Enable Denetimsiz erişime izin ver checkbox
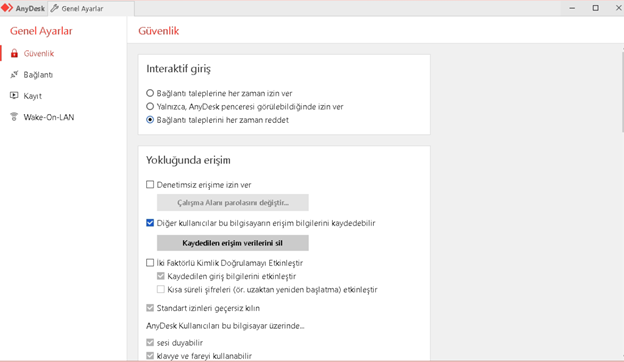 [x=150, y=185]
